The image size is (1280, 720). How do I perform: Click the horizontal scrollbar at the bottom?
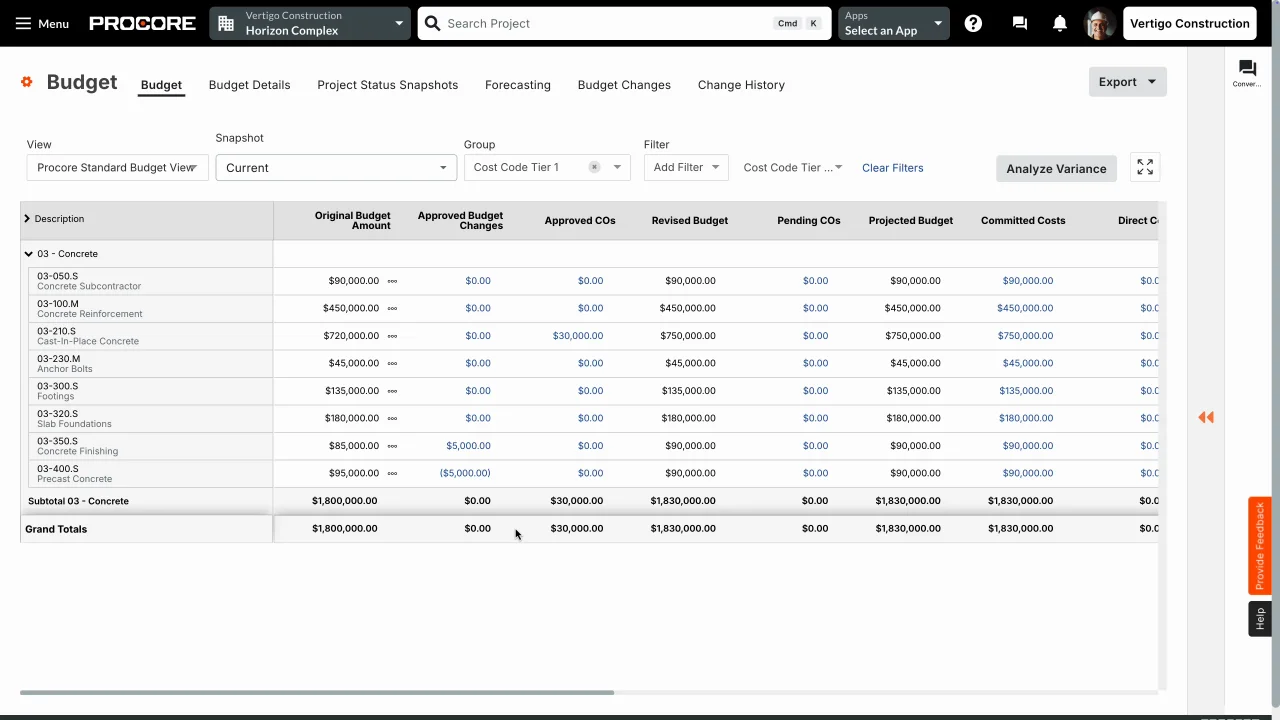click(x=317, y=692)
